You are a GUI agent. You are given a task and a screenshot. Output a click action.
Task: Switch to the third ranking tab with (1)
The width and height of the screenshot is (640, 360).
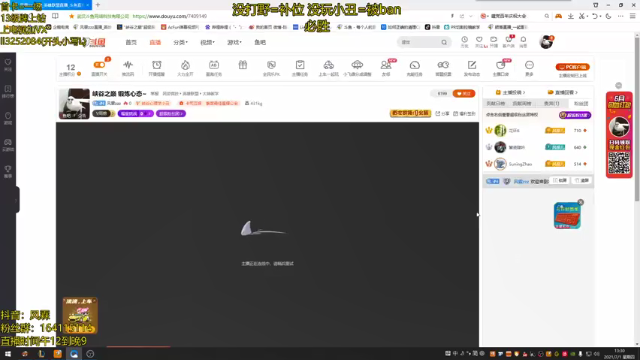[x=551, y=104]
